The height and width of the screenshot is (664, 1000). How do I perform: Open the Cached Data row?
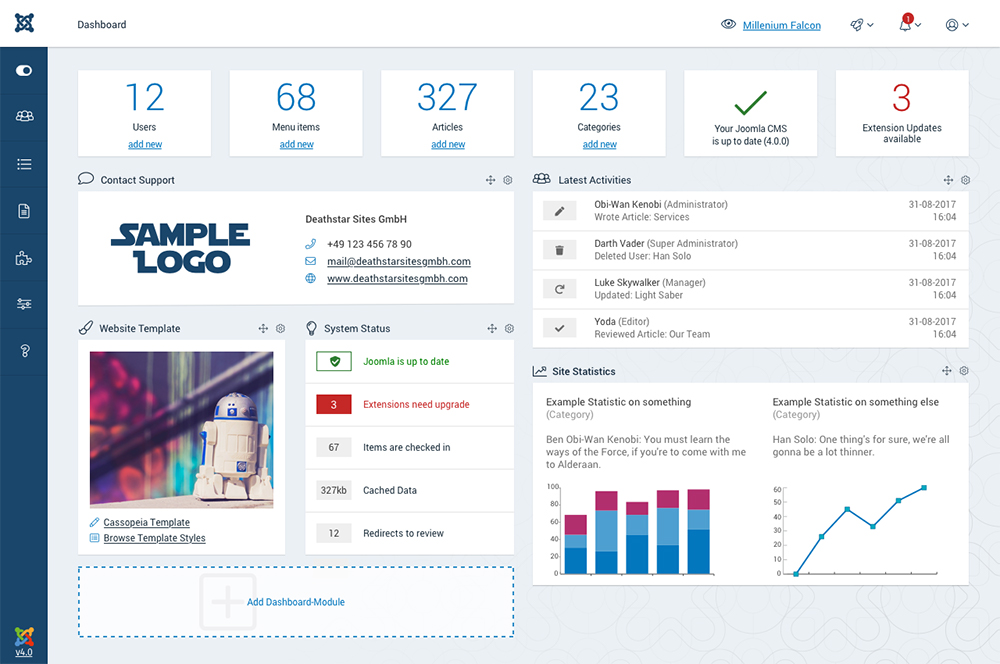coord(409,491)
